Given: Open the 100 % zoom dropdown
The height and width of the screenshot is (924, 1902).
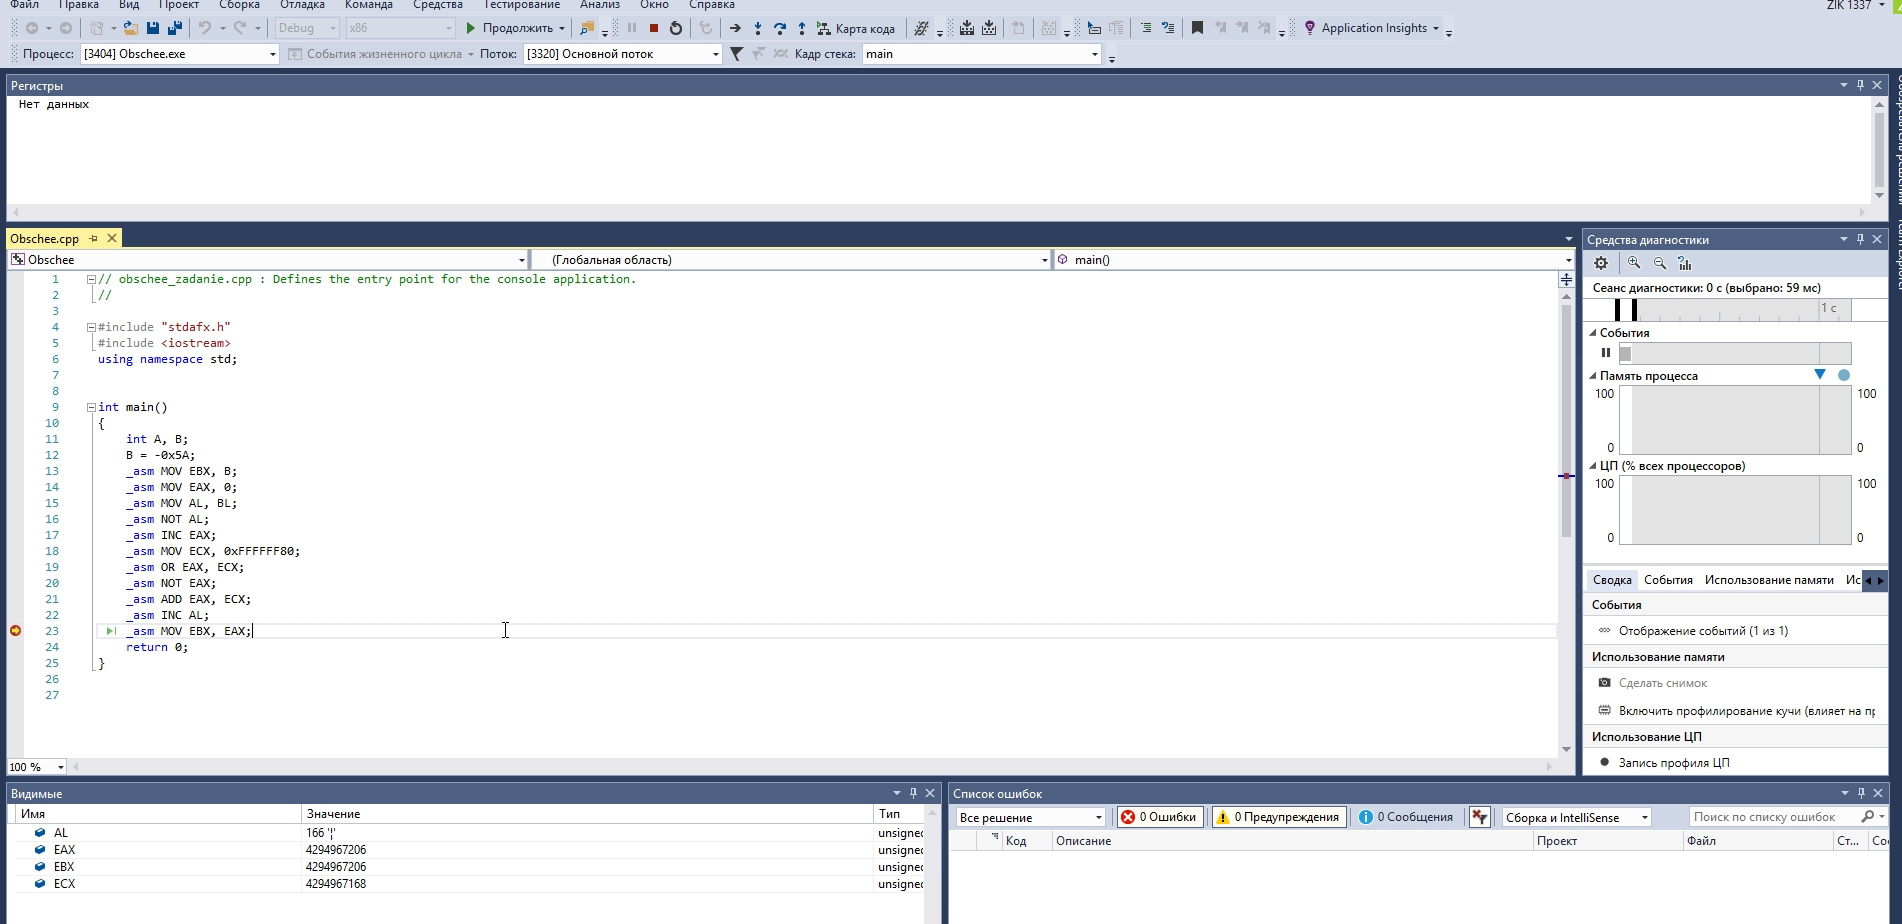Looking at the screenshot, I should pyautogui.click(x=37, y=767).
